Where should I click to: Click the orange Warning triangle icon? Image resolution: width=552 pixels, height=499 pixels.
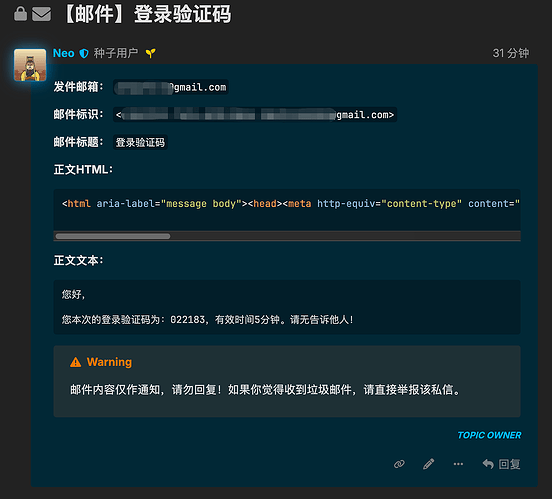[75, 362]
